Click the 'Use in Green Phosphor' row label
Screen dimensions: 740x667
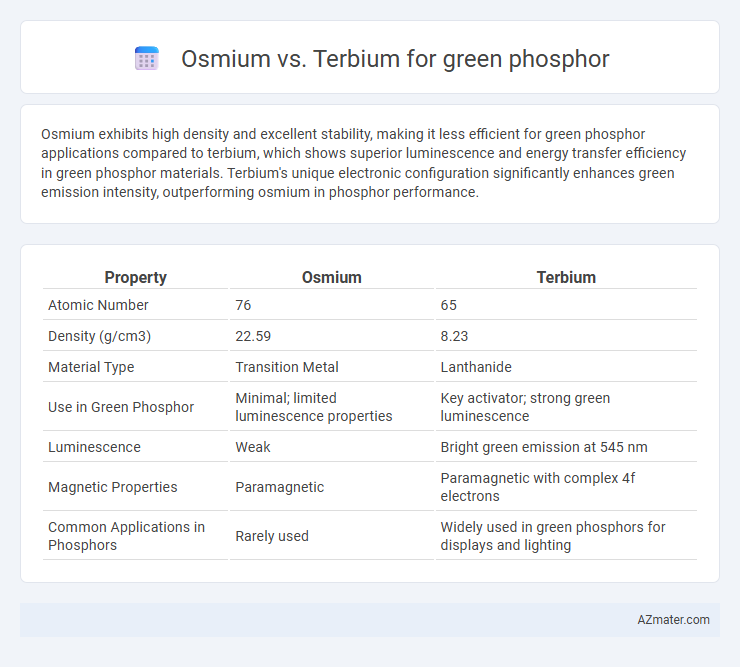(x=121, y=407)
